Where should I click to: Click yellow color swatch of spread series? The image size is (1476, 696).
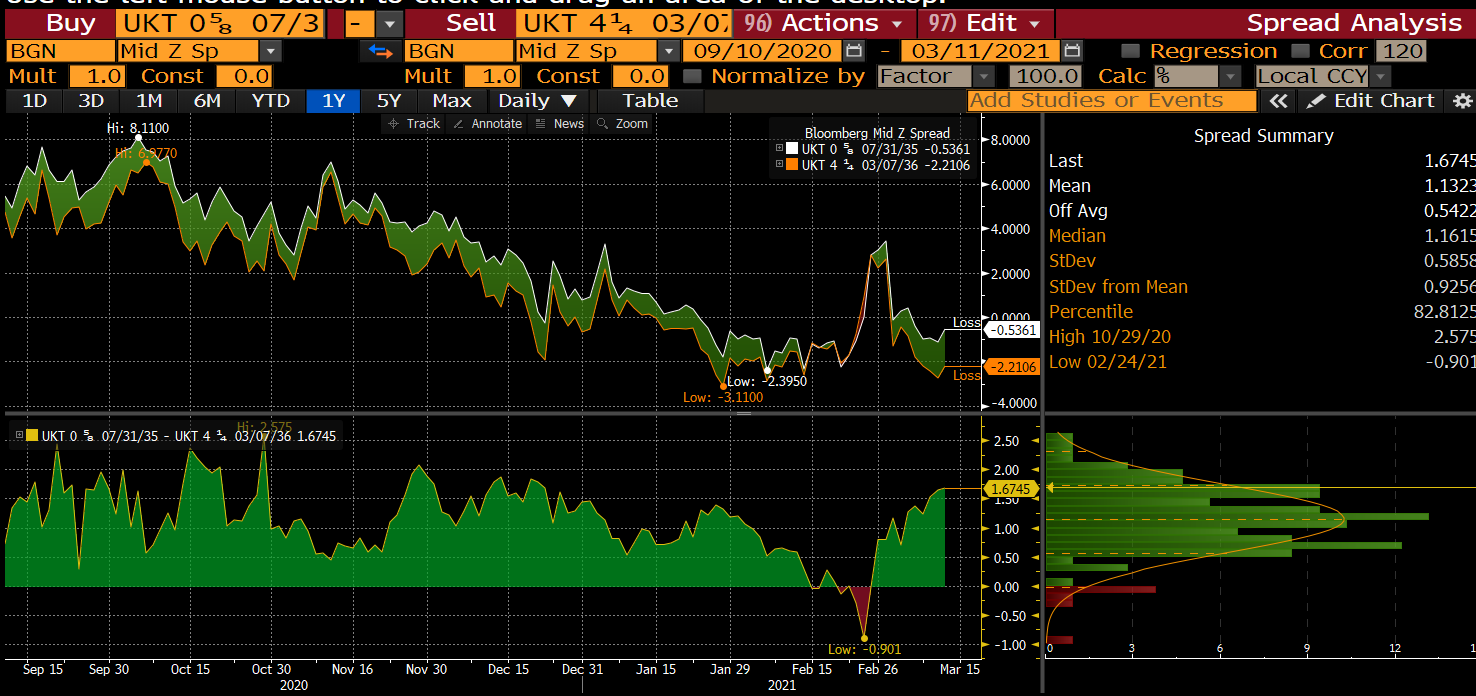[32, 435]
